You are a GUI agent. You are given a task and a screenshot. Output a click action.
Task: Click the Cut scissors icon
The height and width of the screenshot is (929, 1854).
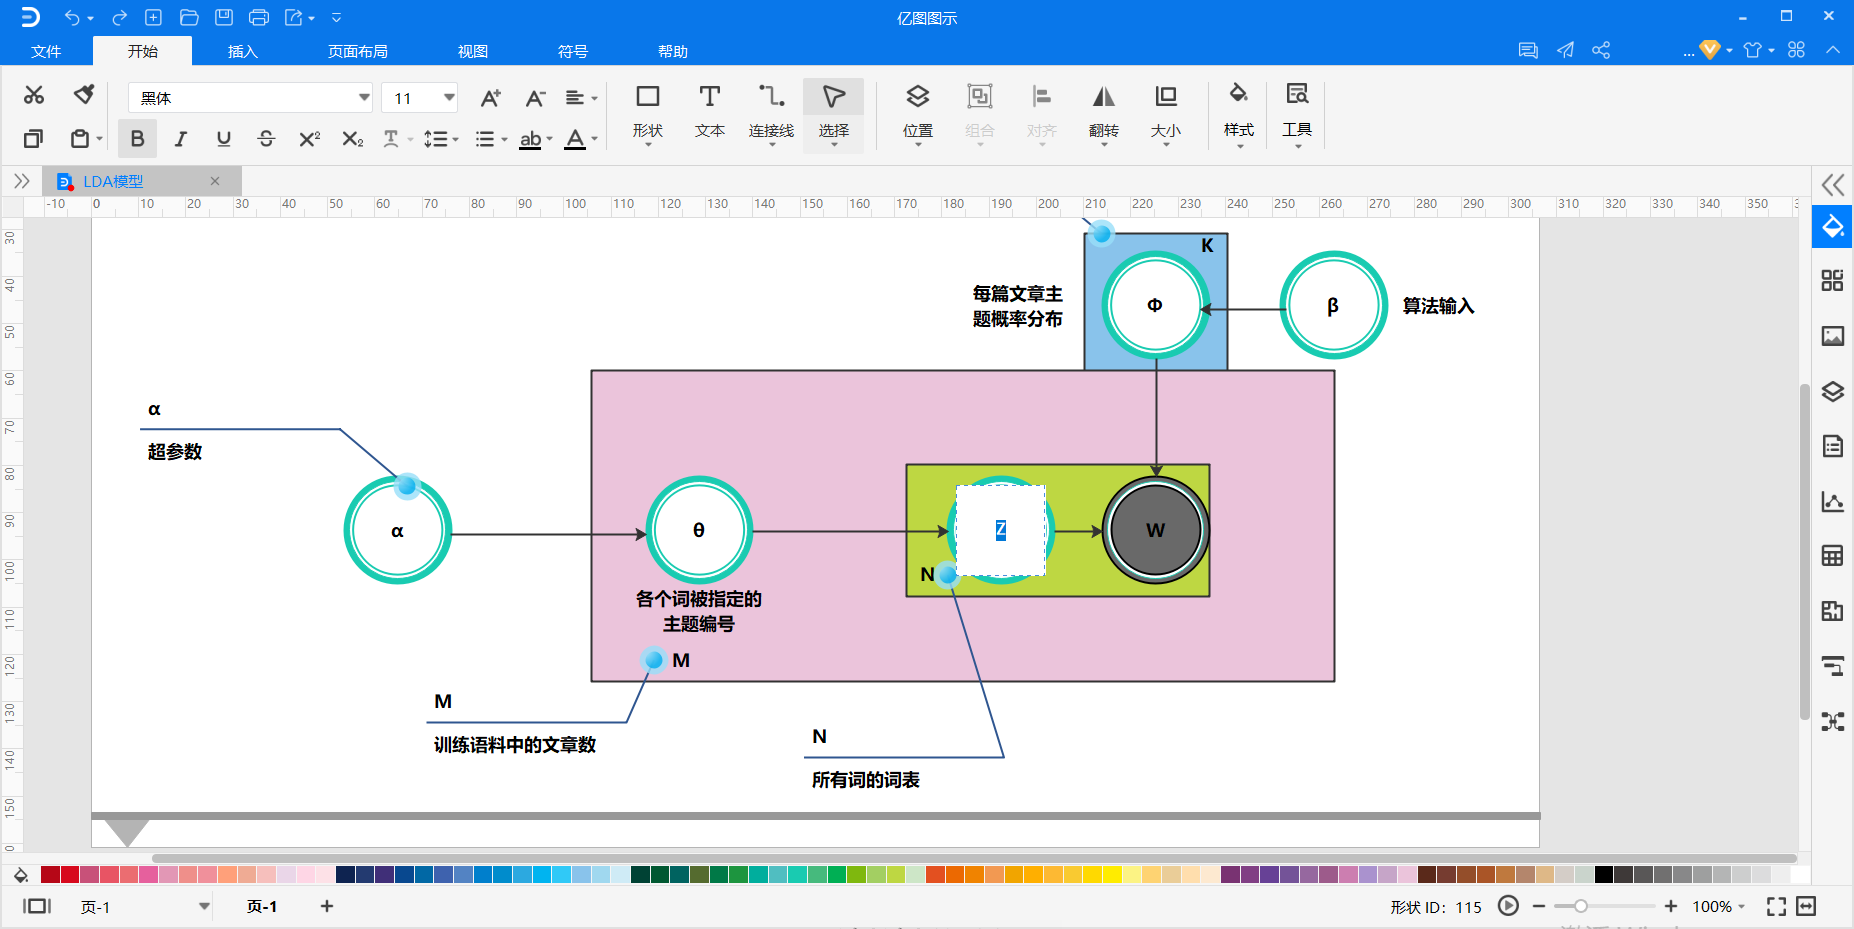click(x=34, y=95)
